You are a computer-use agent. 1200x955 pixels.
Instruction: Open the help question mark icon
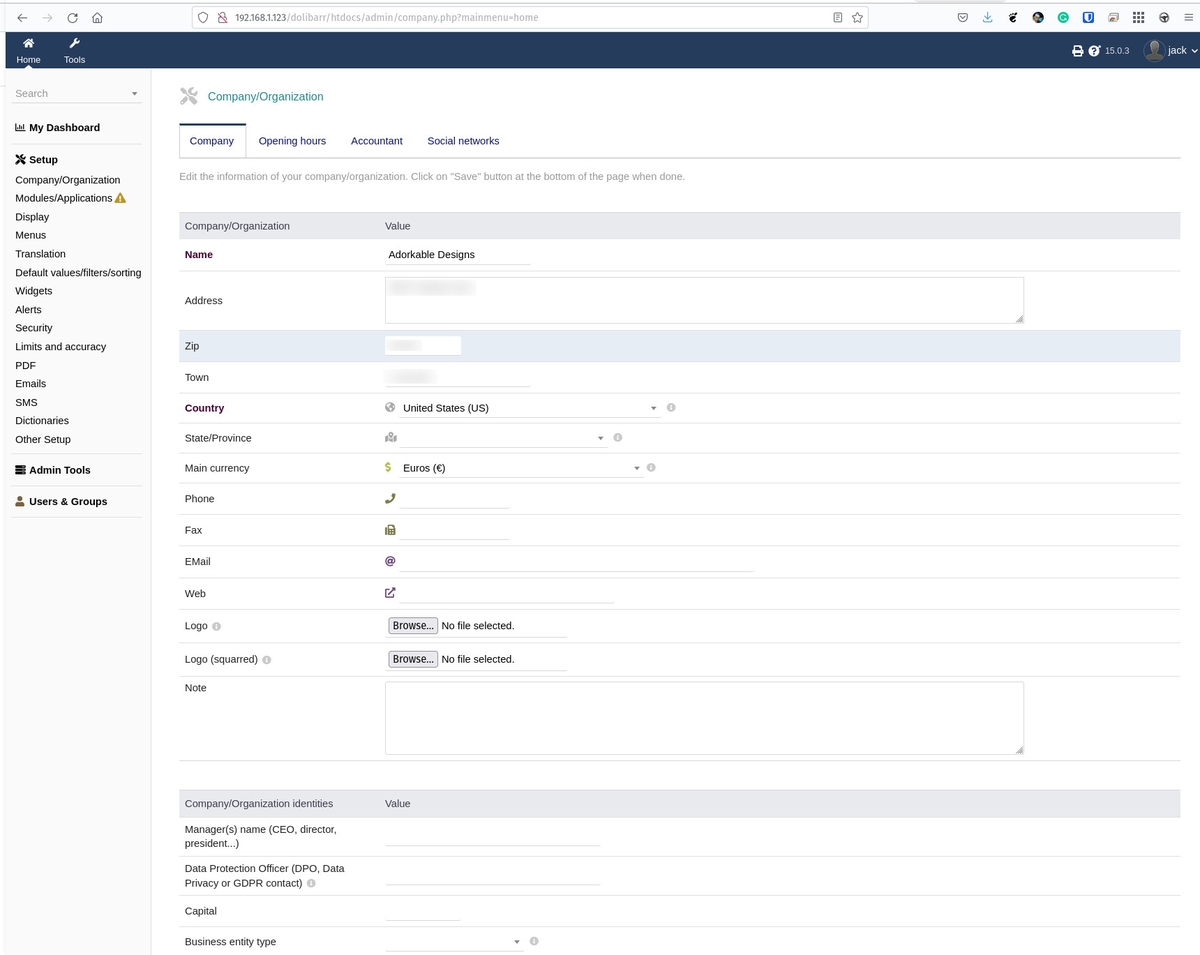pos(1093,50)
